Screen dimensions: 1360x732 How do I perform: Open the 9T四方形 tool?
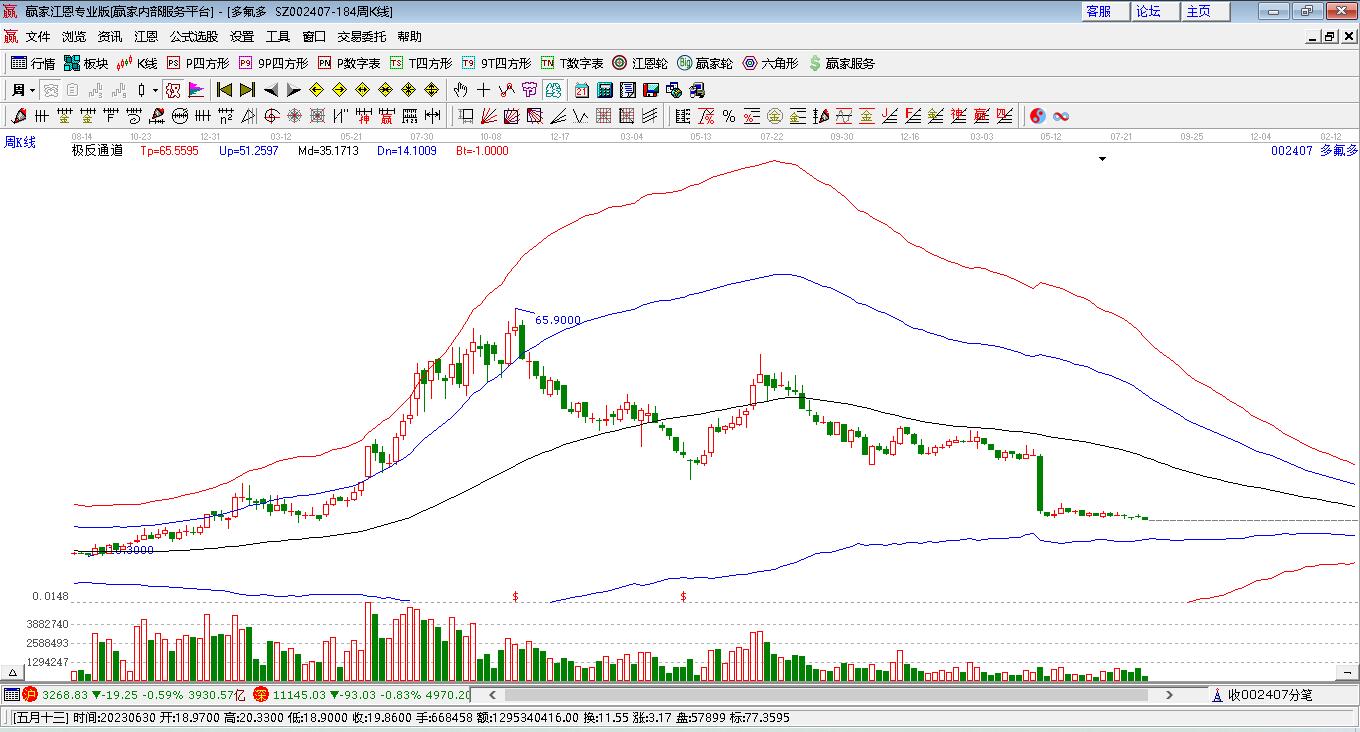click(x=497, y=63)
